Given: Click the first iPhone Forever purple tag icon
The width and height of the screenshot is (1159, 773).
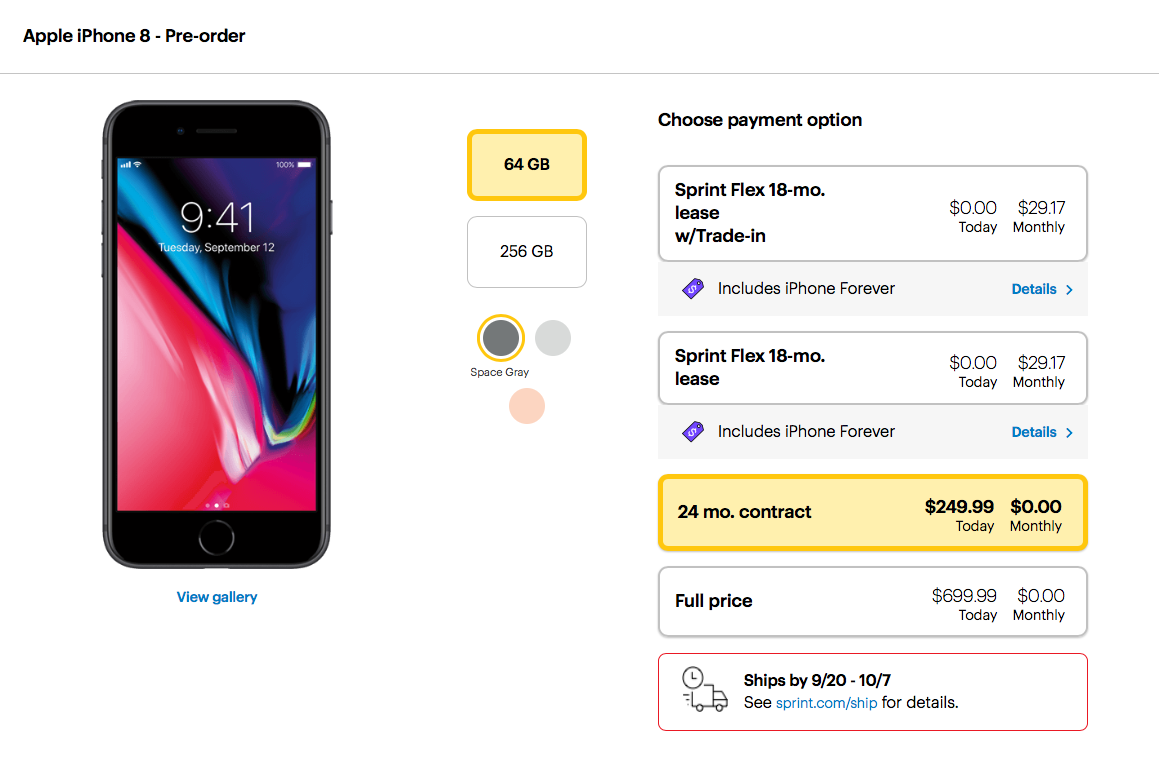Looking at the screenshot, I should tap(693, 289).
